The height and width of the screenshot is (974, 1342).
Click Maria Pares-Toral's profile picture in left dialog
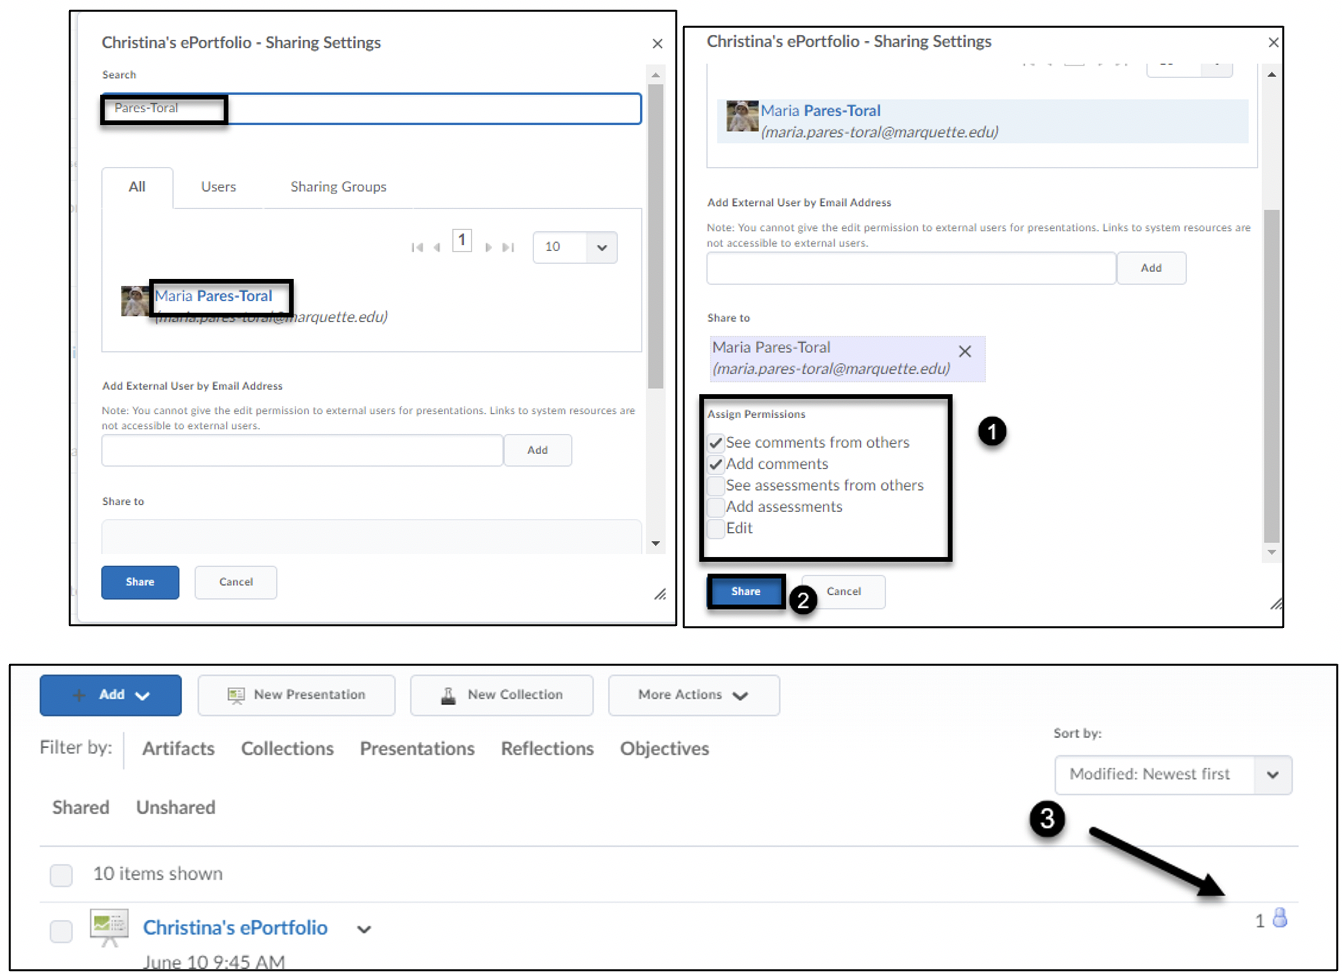point(135,301)
